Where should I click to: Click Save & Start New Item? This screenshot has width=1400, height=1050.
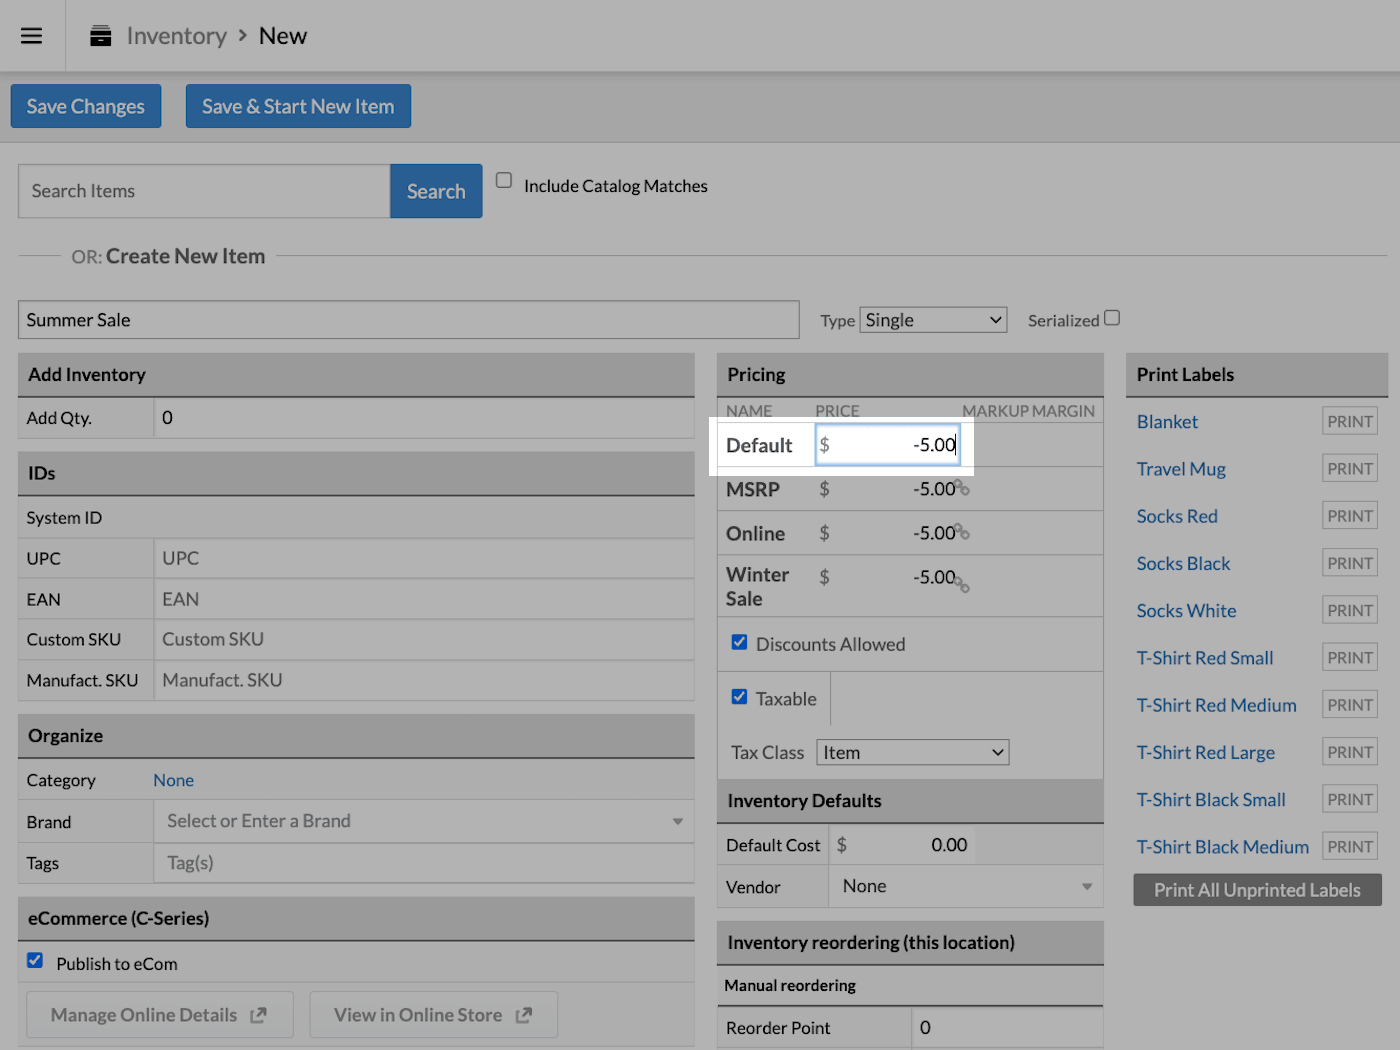click(298, 106)
